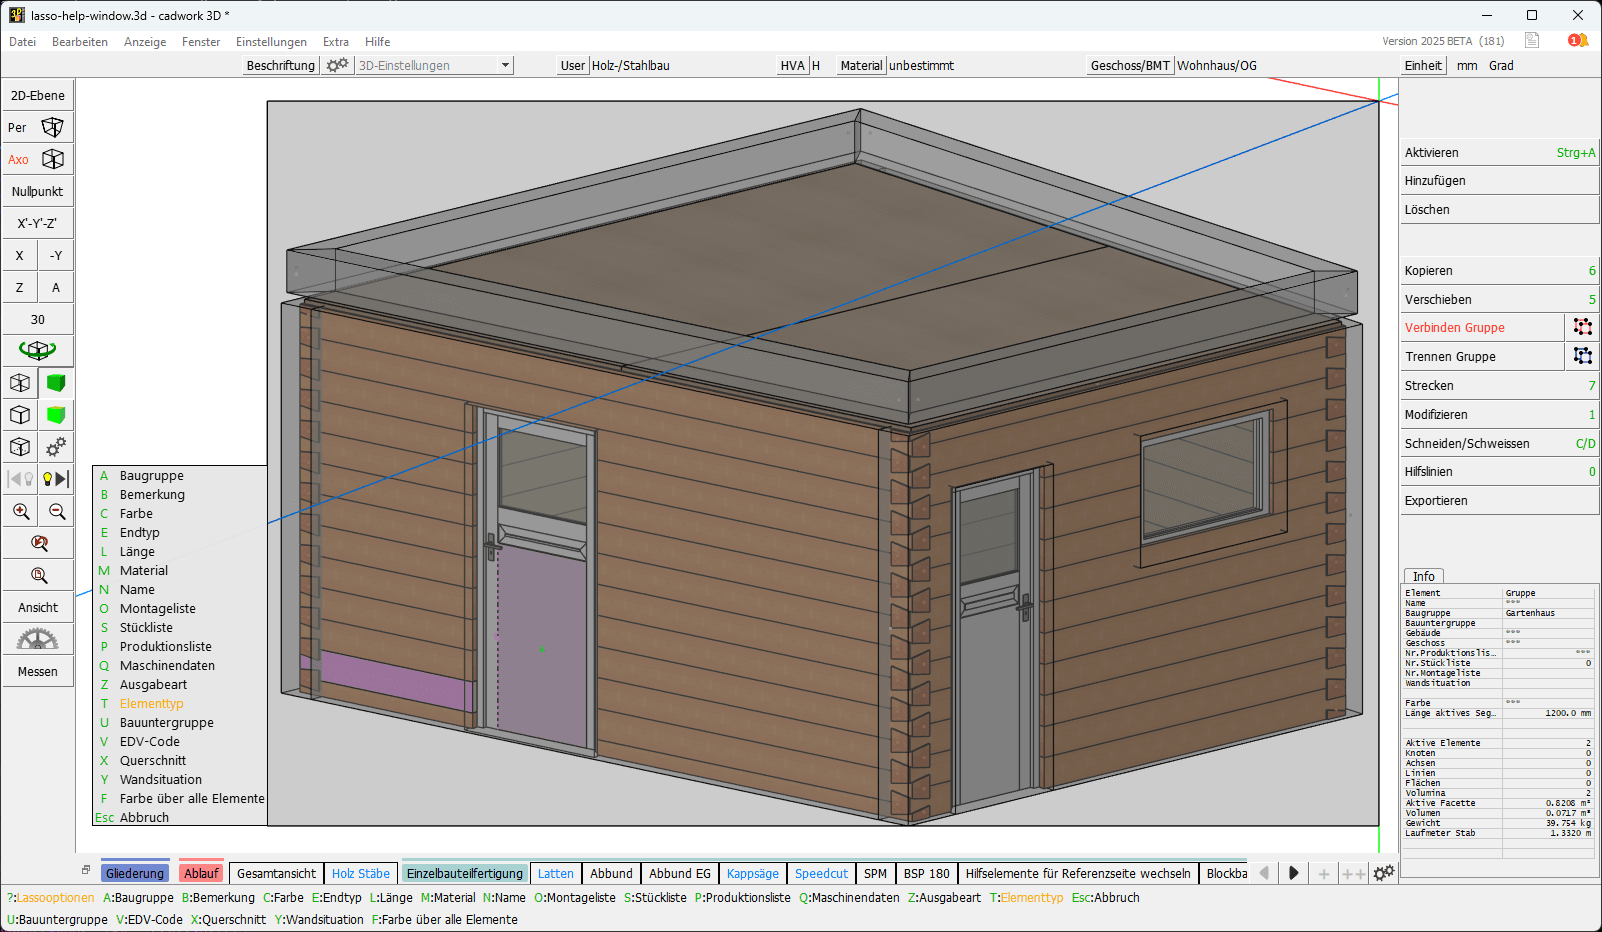Open the Einzelbauteilfertigung tab
The image size is (1602, 932).
(x=465, y=874)
